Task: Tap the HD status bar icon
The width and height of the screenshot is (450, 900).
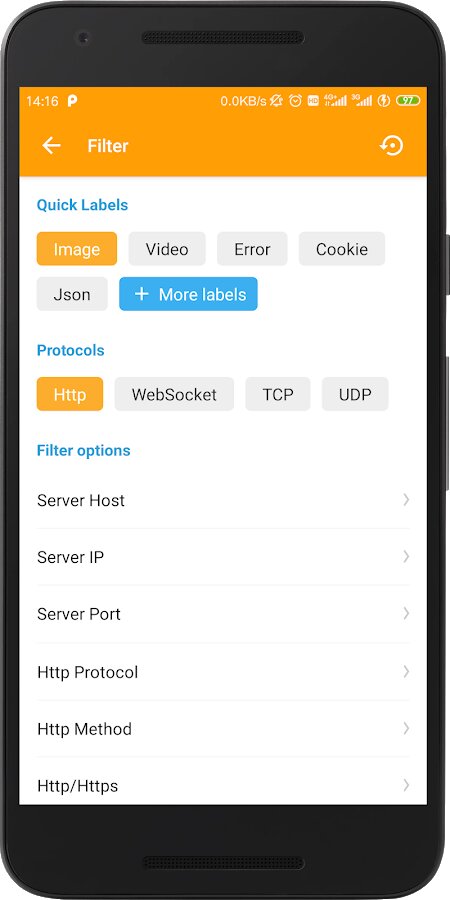Action: (313, 101)
